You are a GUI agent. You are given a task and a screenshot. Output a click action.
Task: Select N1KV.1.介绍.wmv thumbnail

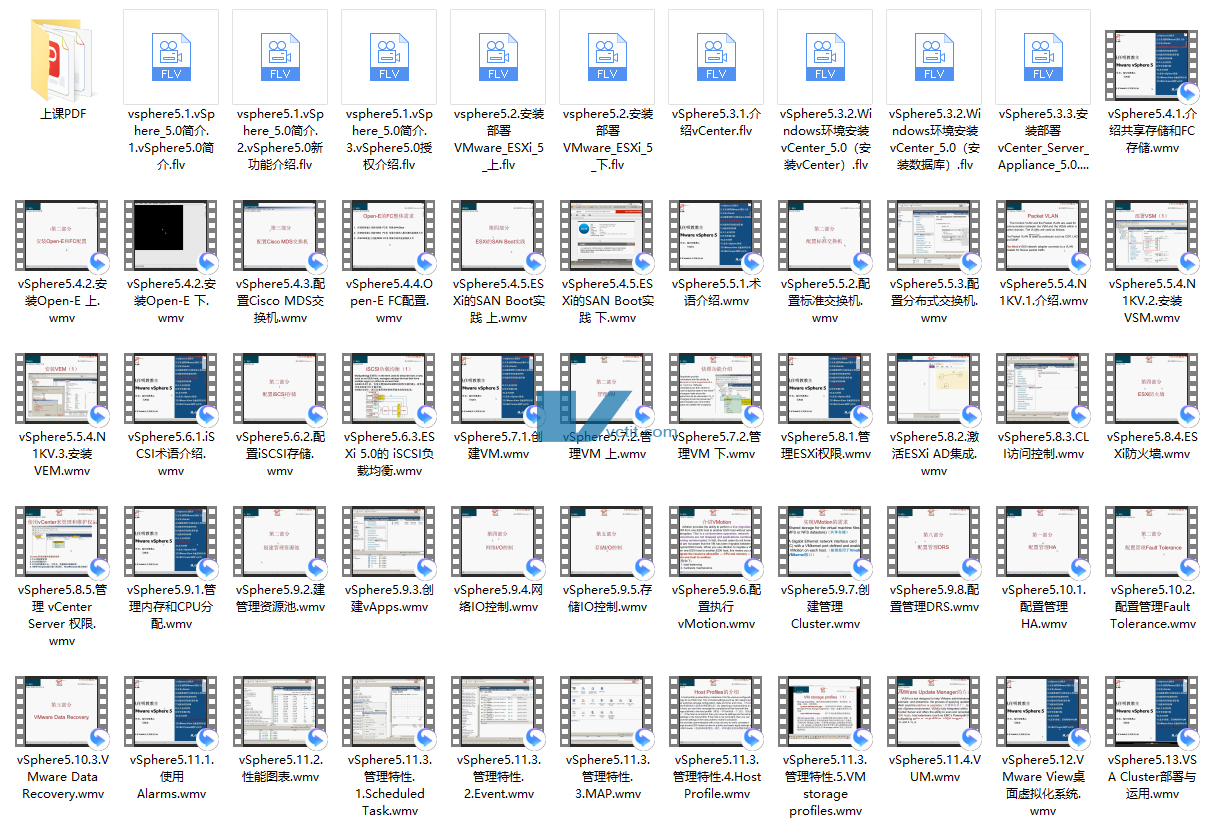[1043, 236]
